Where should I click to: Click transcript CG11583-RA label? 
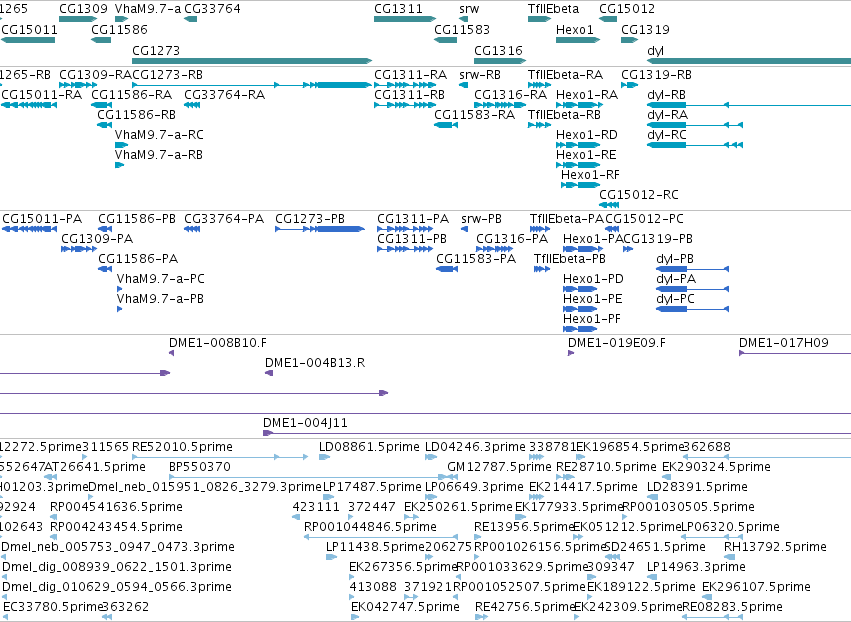coord(474,115)
